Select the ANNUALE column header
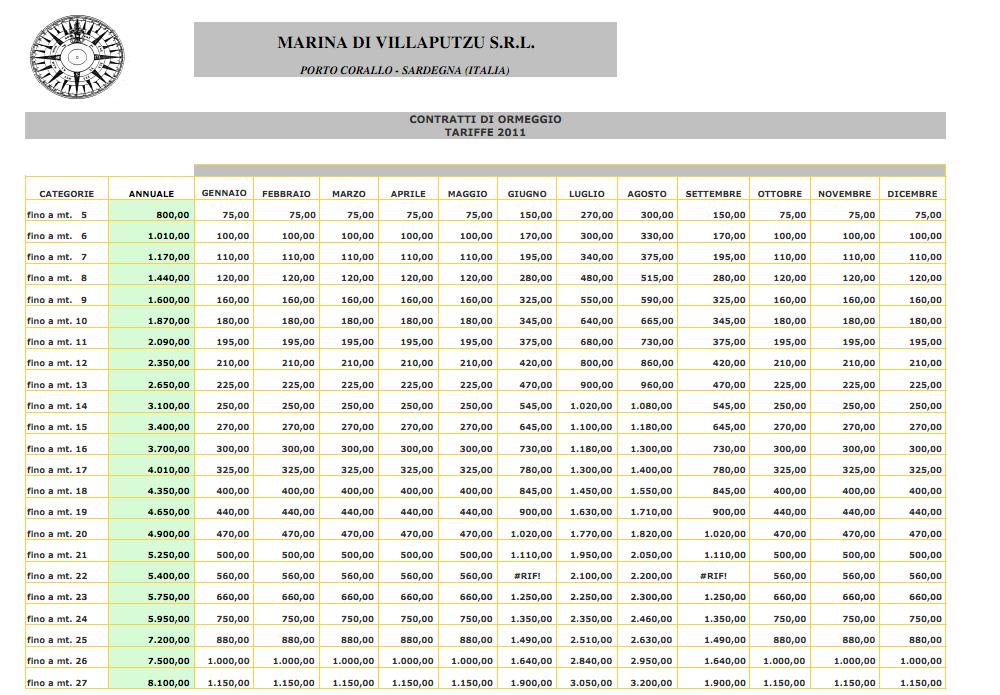This screenshot has width=1000, height=695. 151,194
